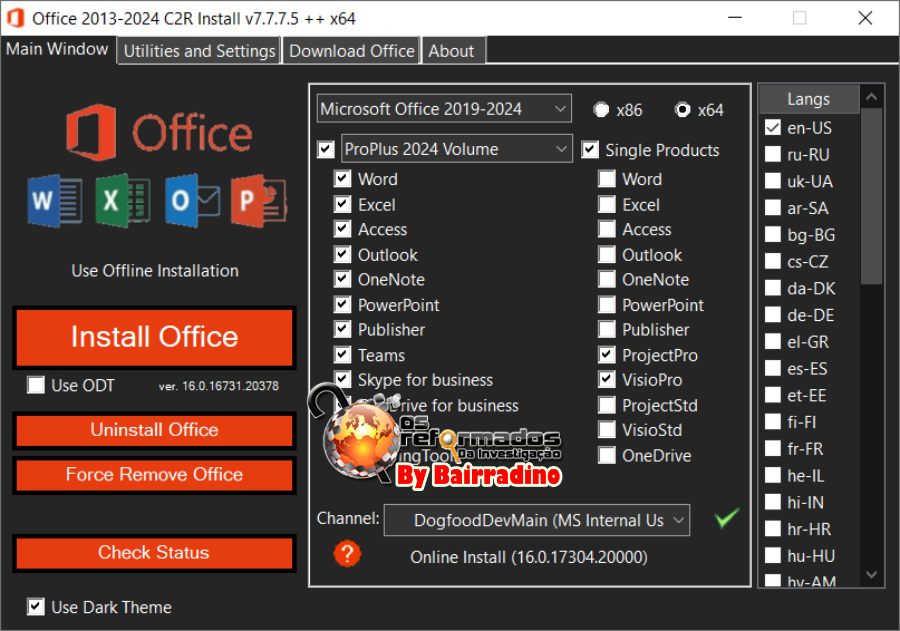Click the PowerPoint app icon
This screenshot has height=631, width=900.
259,200
